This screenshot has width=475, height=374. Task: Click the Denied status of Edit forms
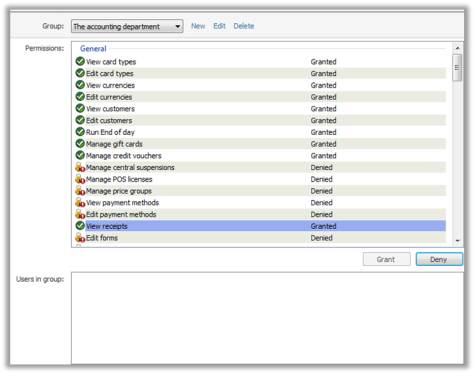[x=321, y=238]
